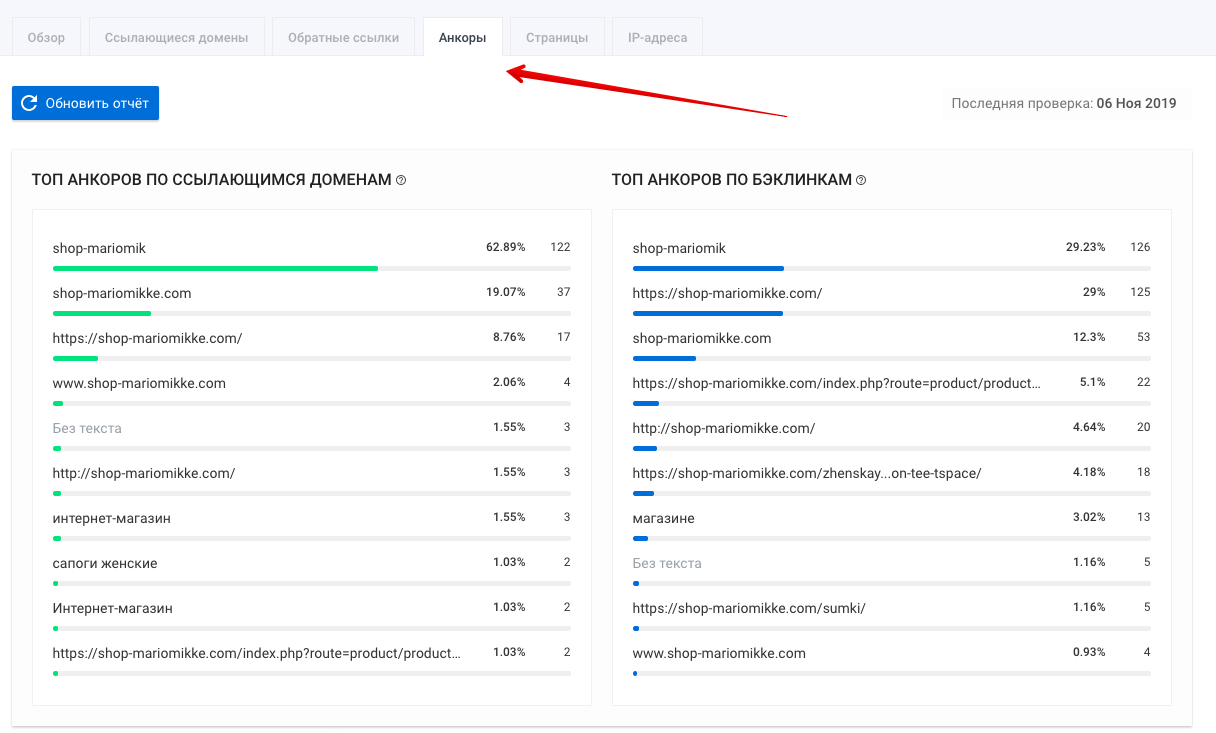Click Без текста row in domains list
1216x733 pixels.
tap(87, 428)
